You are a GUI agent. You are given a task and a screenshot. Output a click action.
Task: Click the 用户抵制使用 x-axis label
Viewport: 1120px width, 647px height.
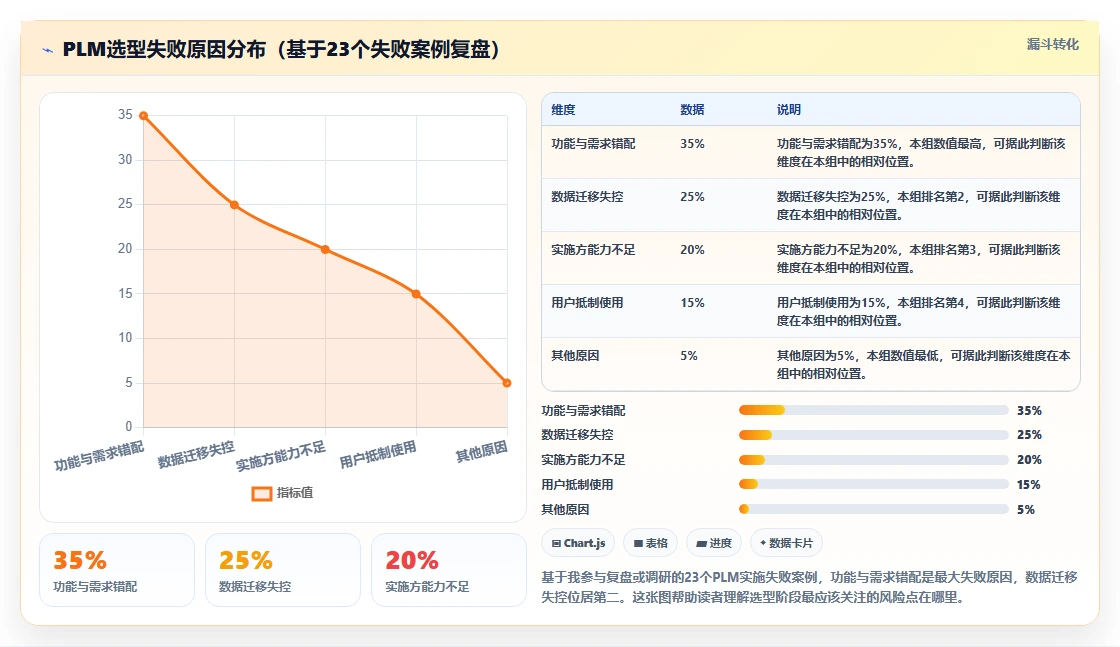point(378,454)
